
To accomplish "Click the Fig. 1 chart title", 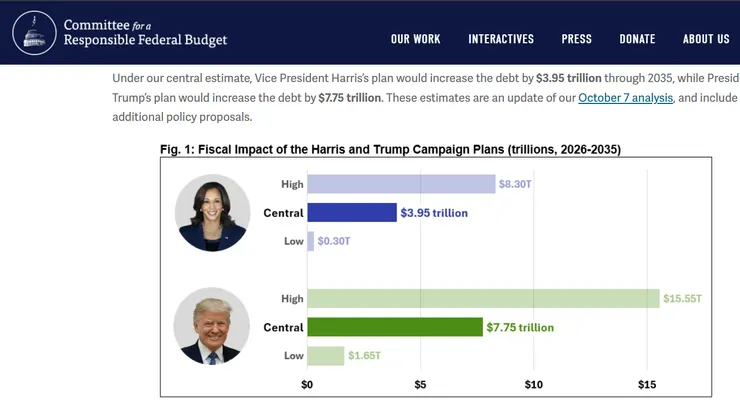I will [390, 150].
